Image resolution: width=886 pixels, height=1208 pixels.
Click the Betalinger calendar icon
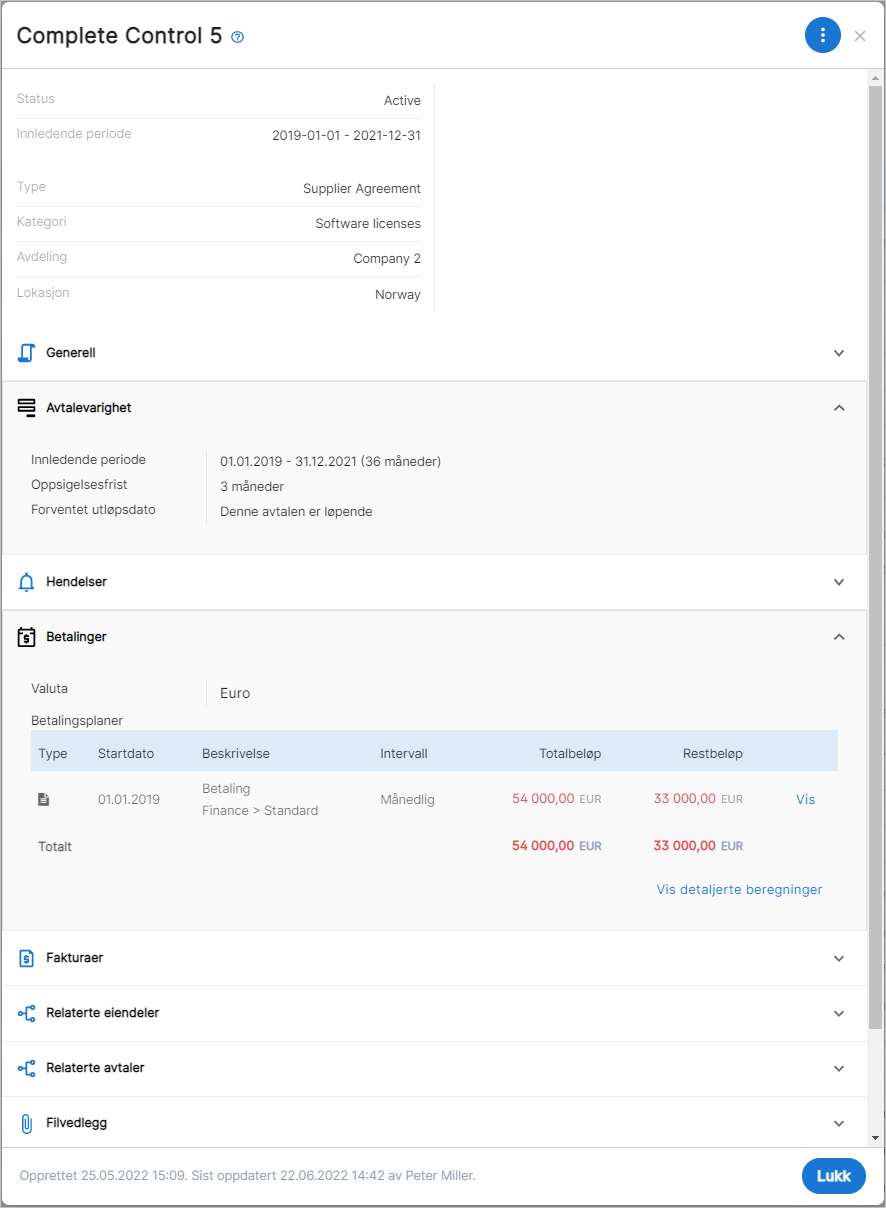coord(27,637)
